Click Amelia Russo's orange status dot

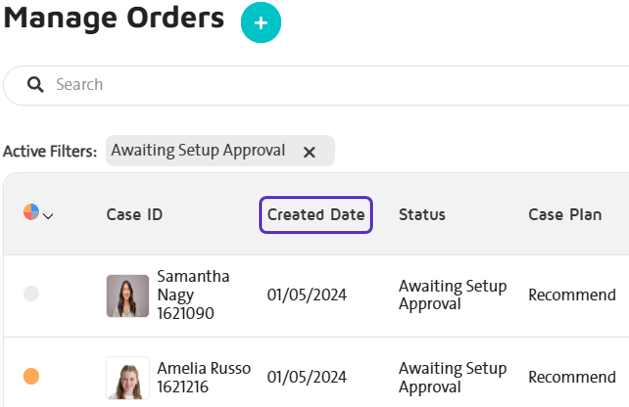point(31,376)
